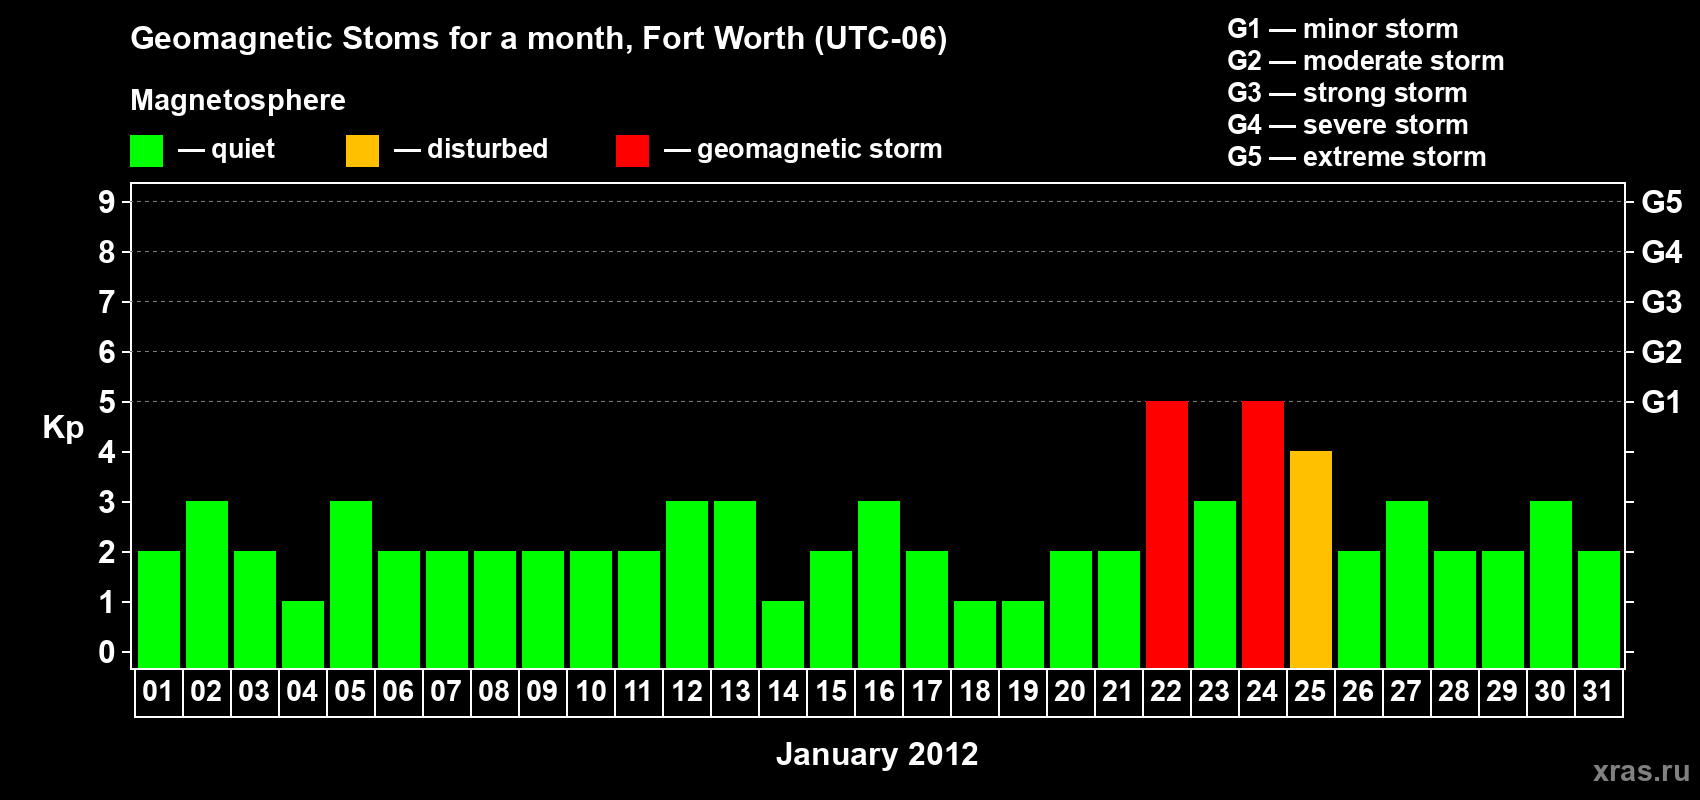Click the green quiet legend swatch
Image resolution: width=1700 pixels, height=800 pixels.
(146, 151)
